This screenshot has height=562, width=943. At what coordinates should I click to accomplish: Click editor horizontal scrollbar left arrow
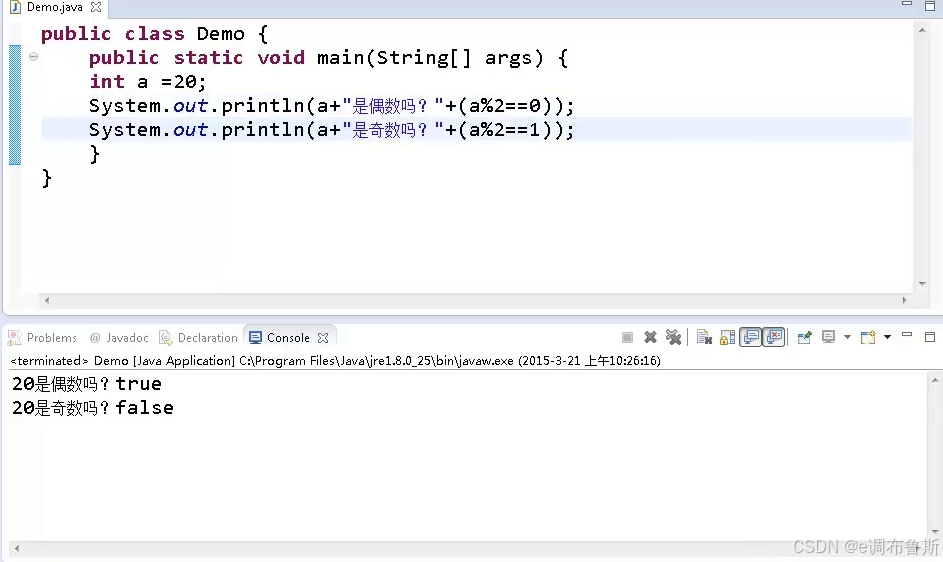tap(47, 300)
